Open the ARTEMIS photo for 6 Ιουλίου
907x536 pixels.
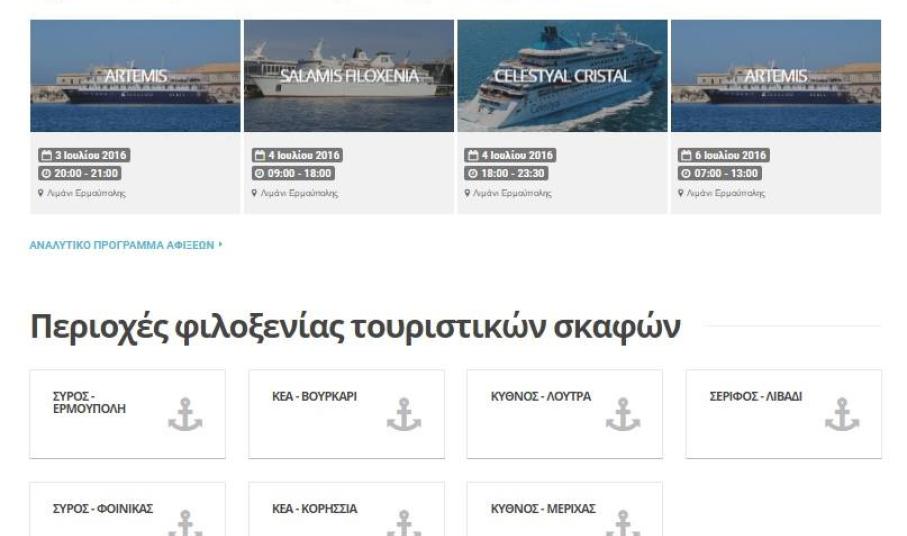click(x=776, y=76)
